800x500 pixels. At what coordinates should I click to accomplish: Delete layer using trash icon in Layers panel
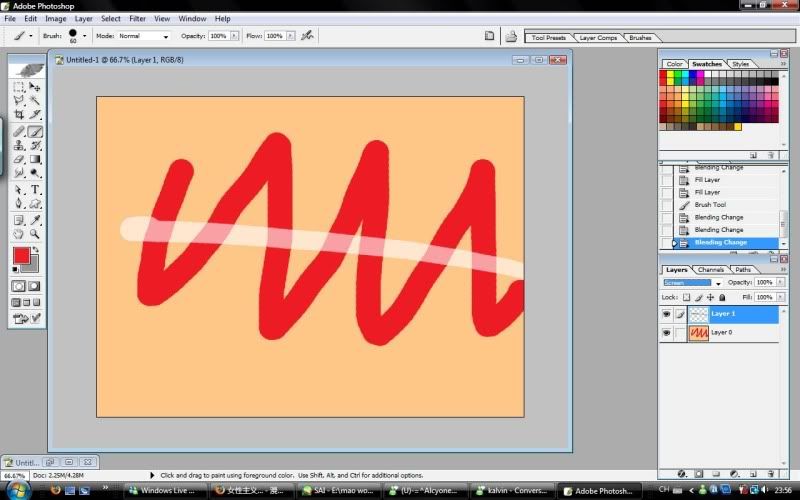pos(768,473)
